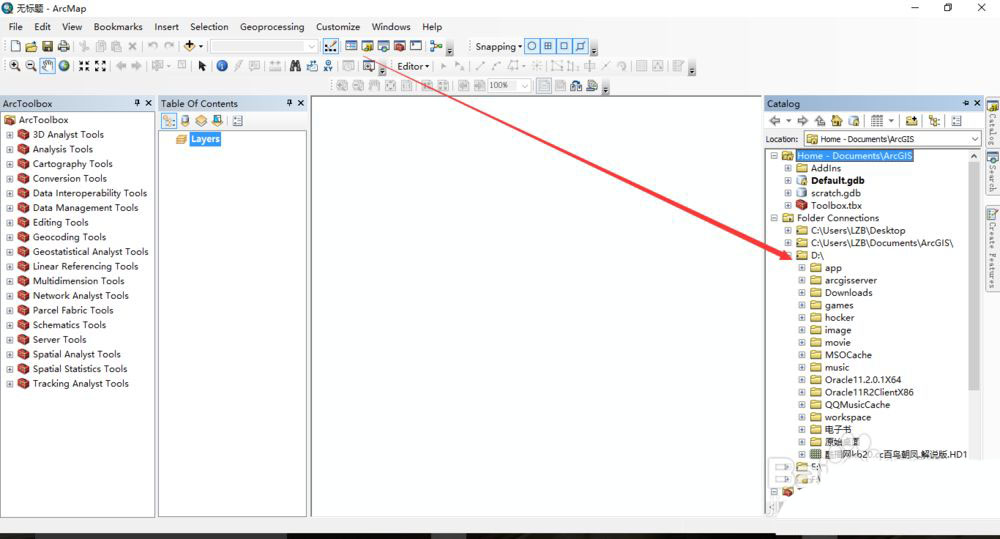Select the Zoom Out tool

31,66
